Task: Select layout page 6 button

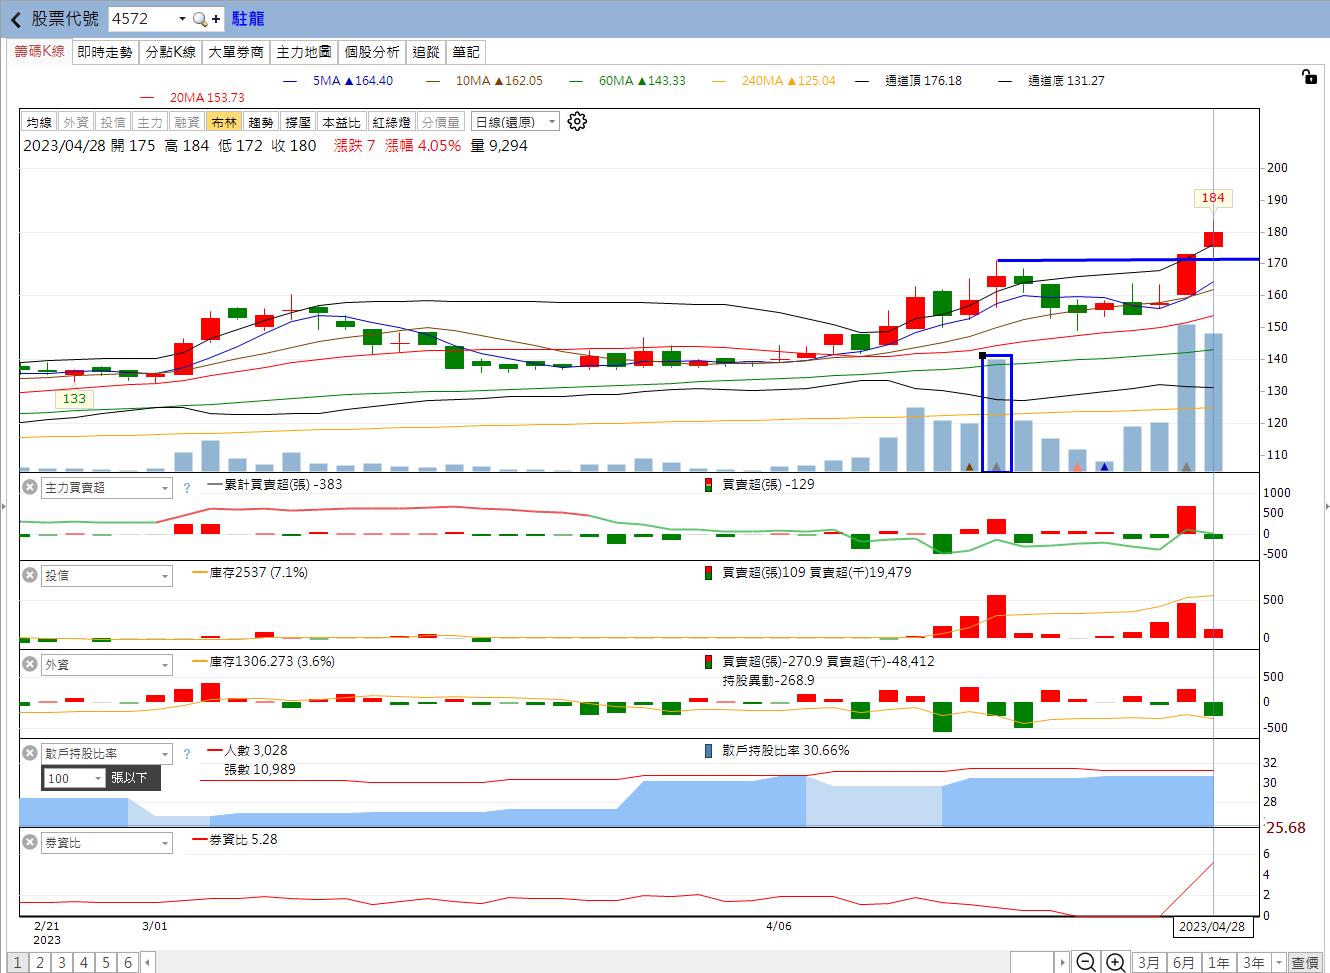Action: [128, 962]
